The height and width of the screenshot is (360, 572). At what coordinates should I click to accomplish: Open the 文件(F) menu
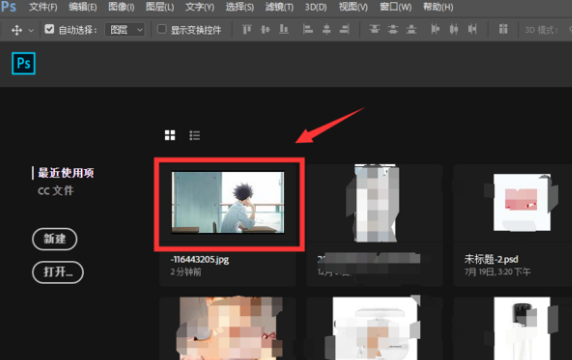pos(43,7)
